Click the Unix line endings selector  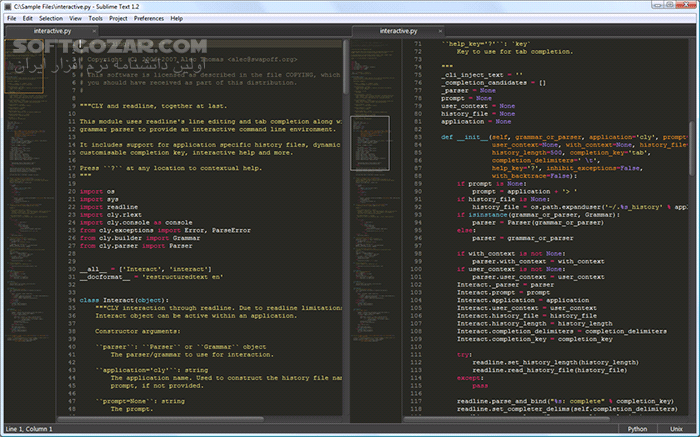click(676, 429)
